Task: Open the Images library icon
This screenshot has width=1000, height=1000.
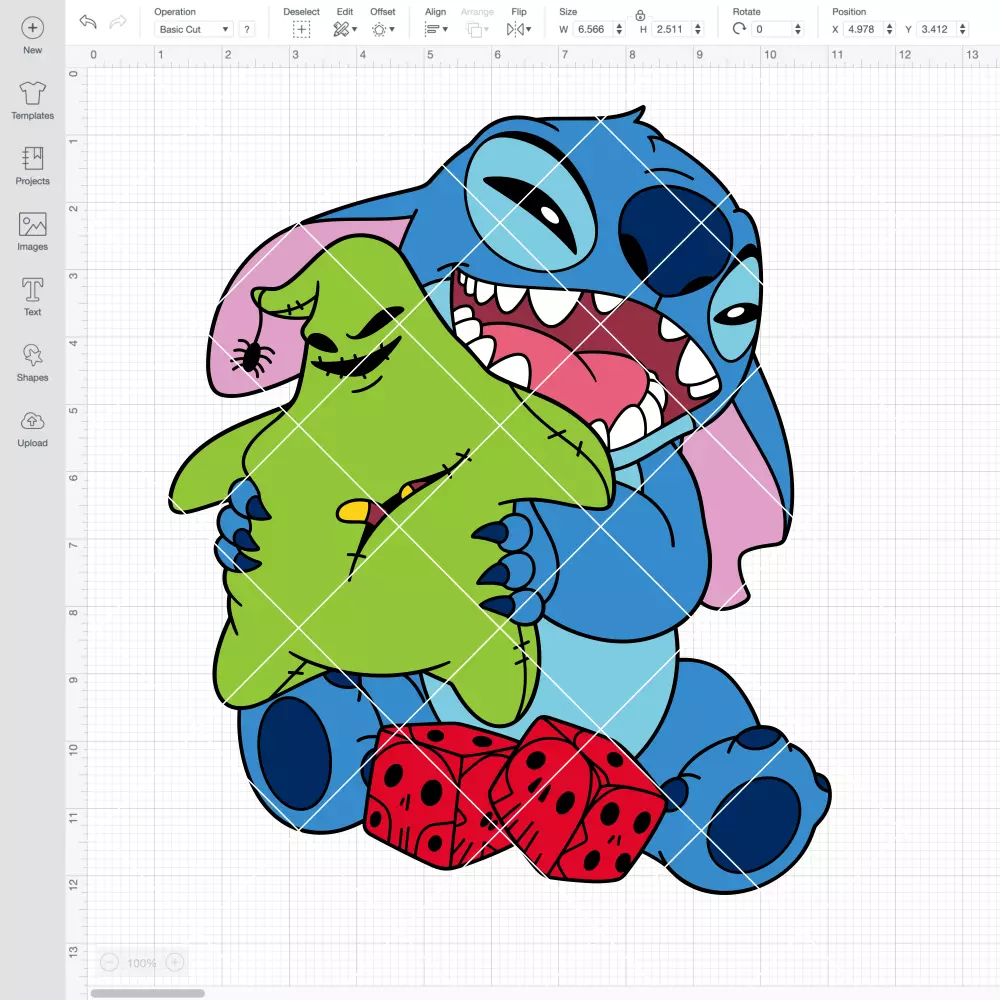Action: [33, 224]
